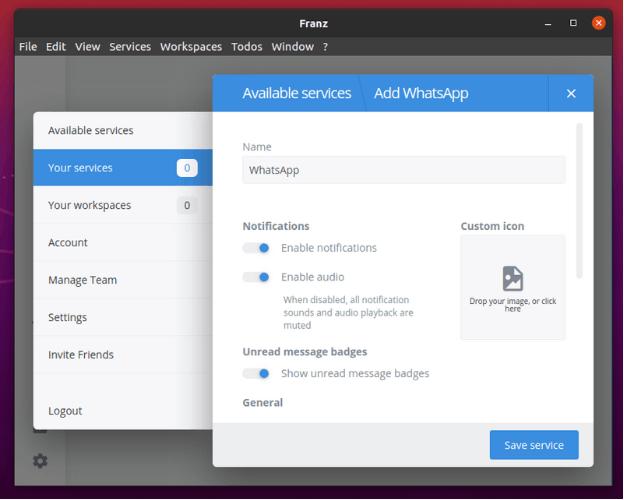Click the Save service button
The height and width of the screenshot is (500, 624).
[534, 445]
